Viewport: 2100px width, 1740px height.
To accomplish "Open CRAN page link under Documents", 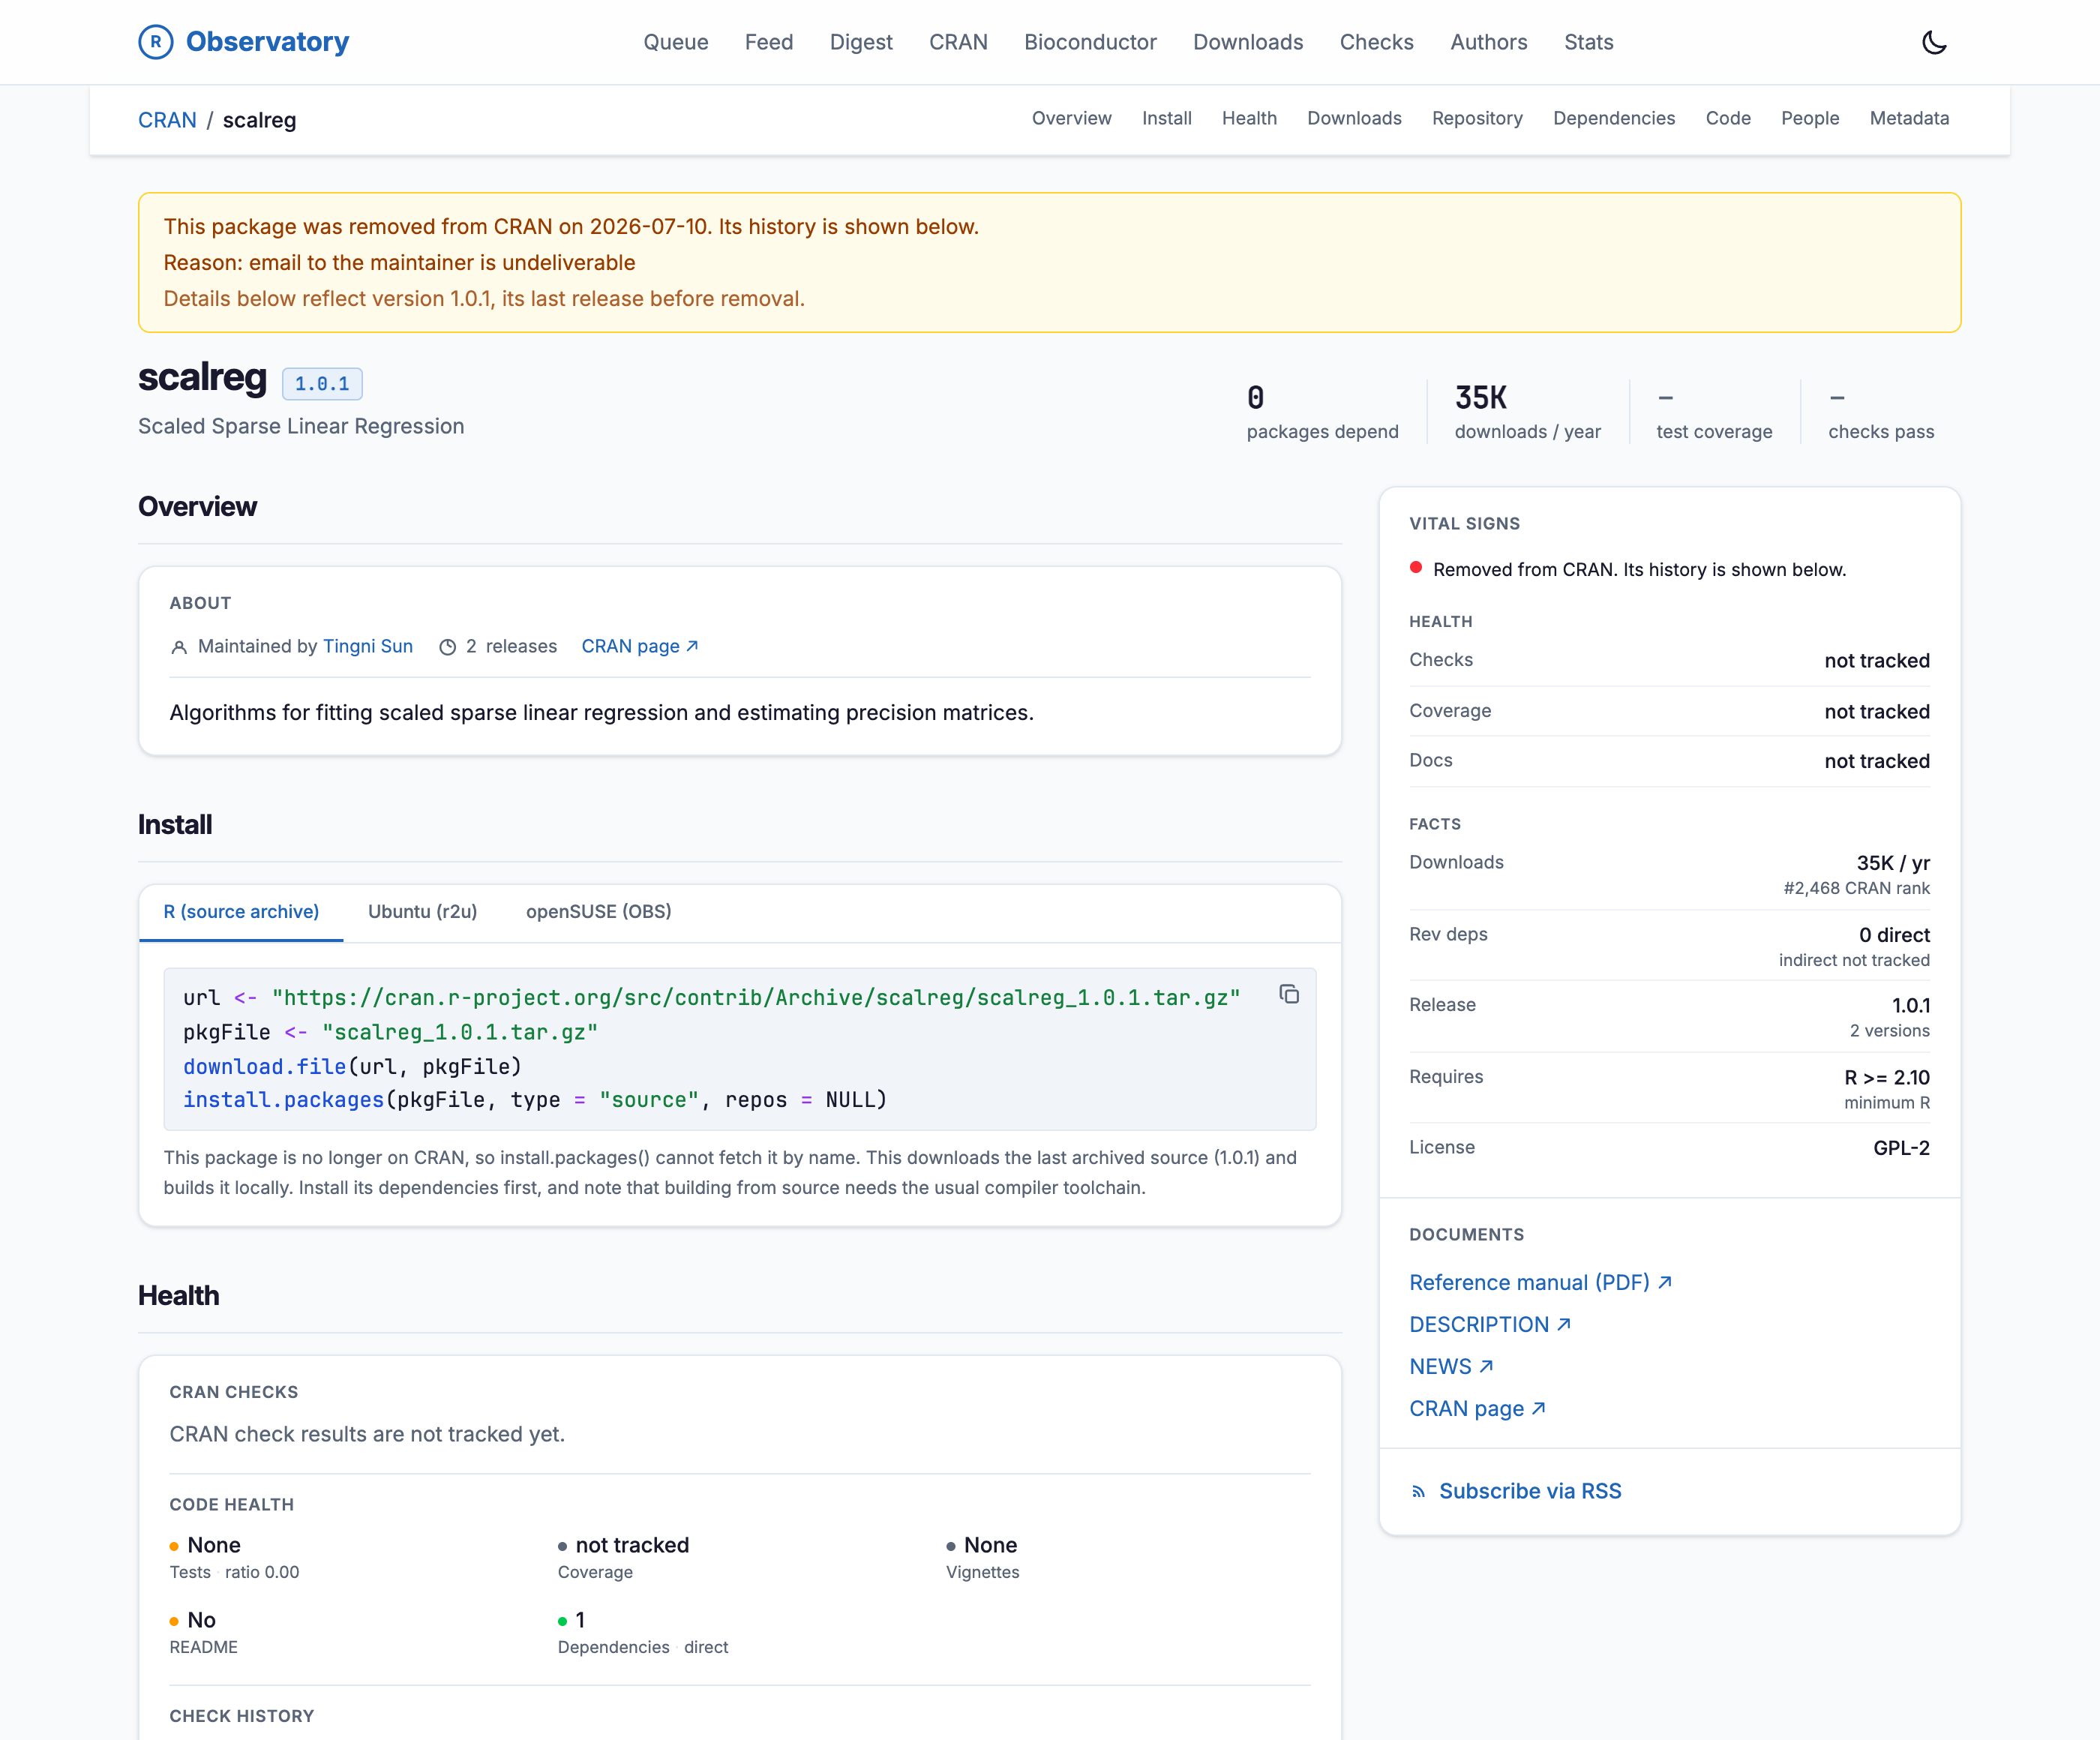I will pos(1477,1409).
